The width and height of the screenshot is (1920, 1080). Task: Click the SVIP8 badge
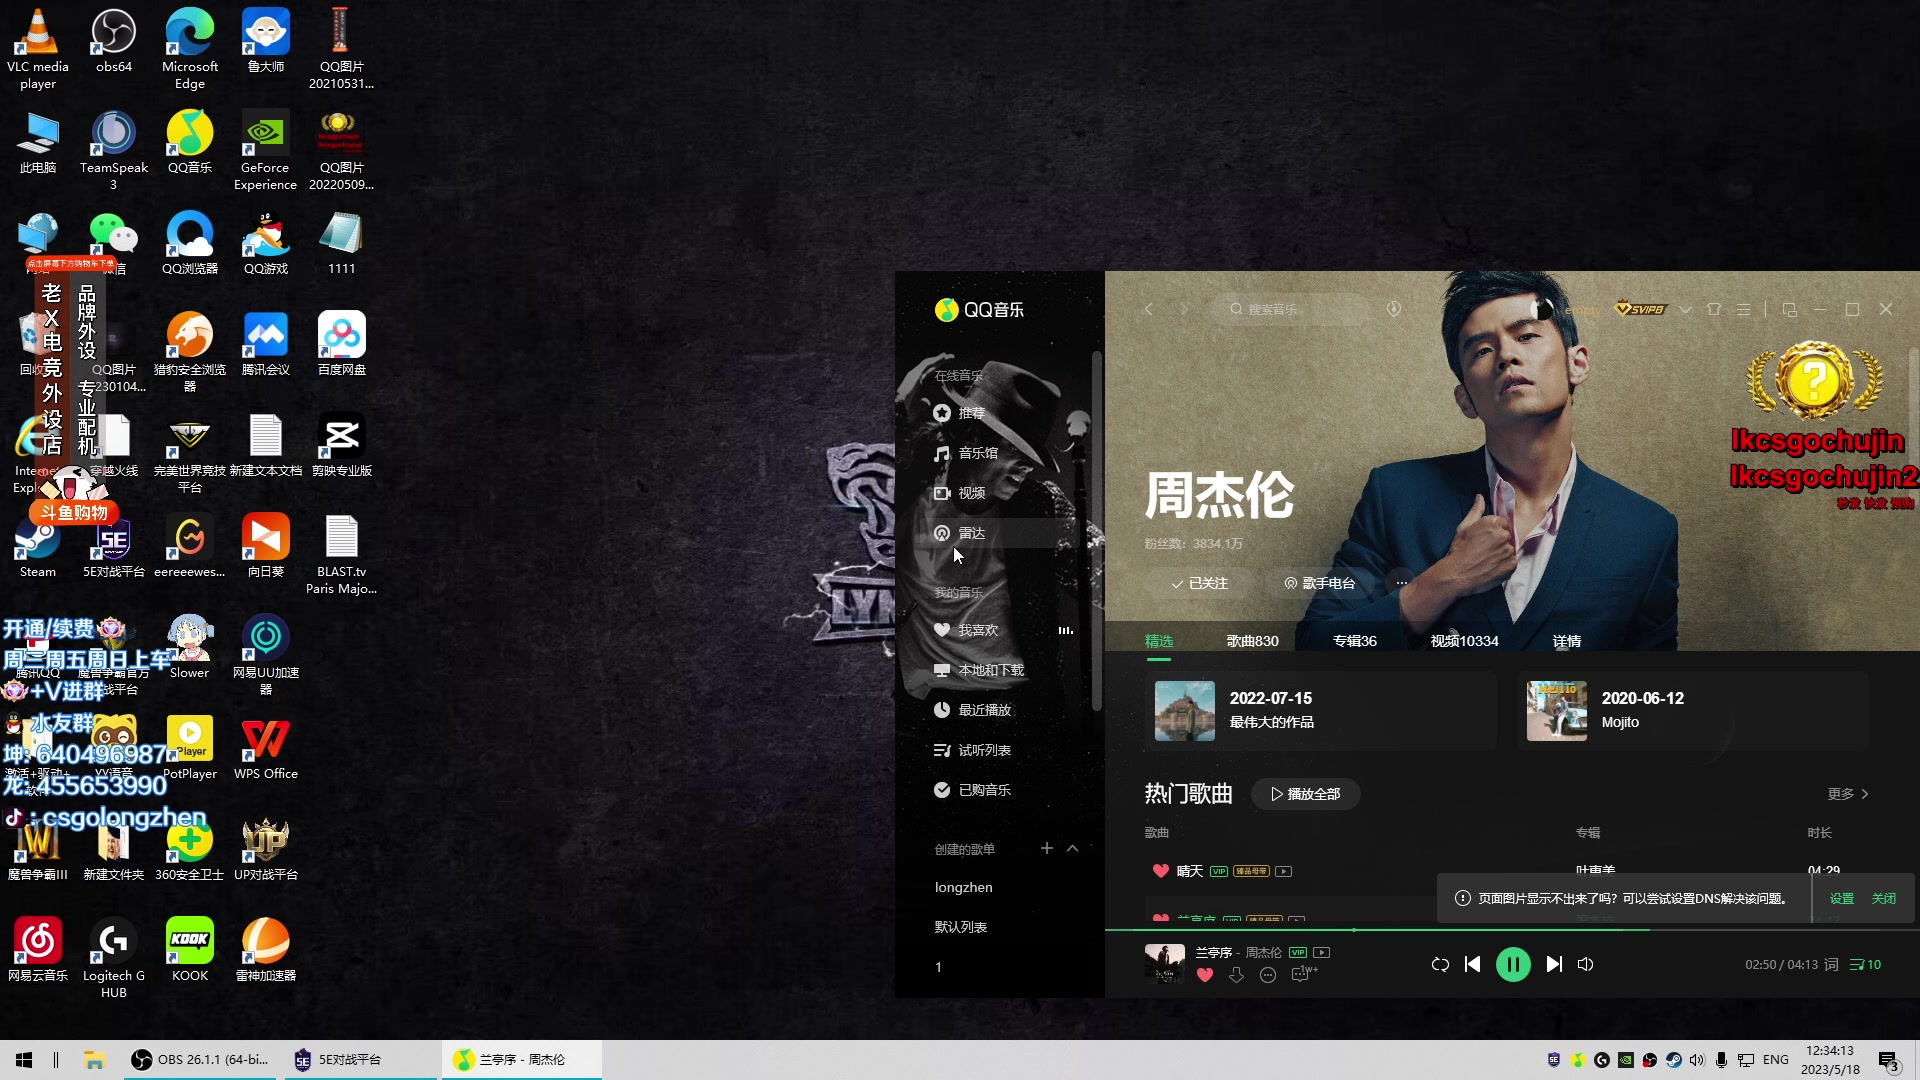point(1641,309)
